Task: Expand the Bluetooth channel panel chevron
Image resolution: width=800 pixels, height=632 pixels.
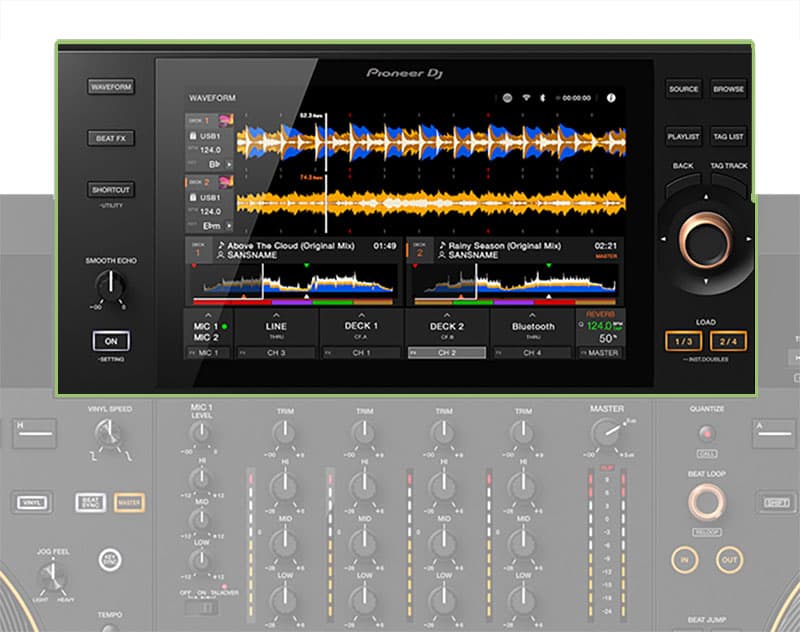Action: [x=532, y=315]
